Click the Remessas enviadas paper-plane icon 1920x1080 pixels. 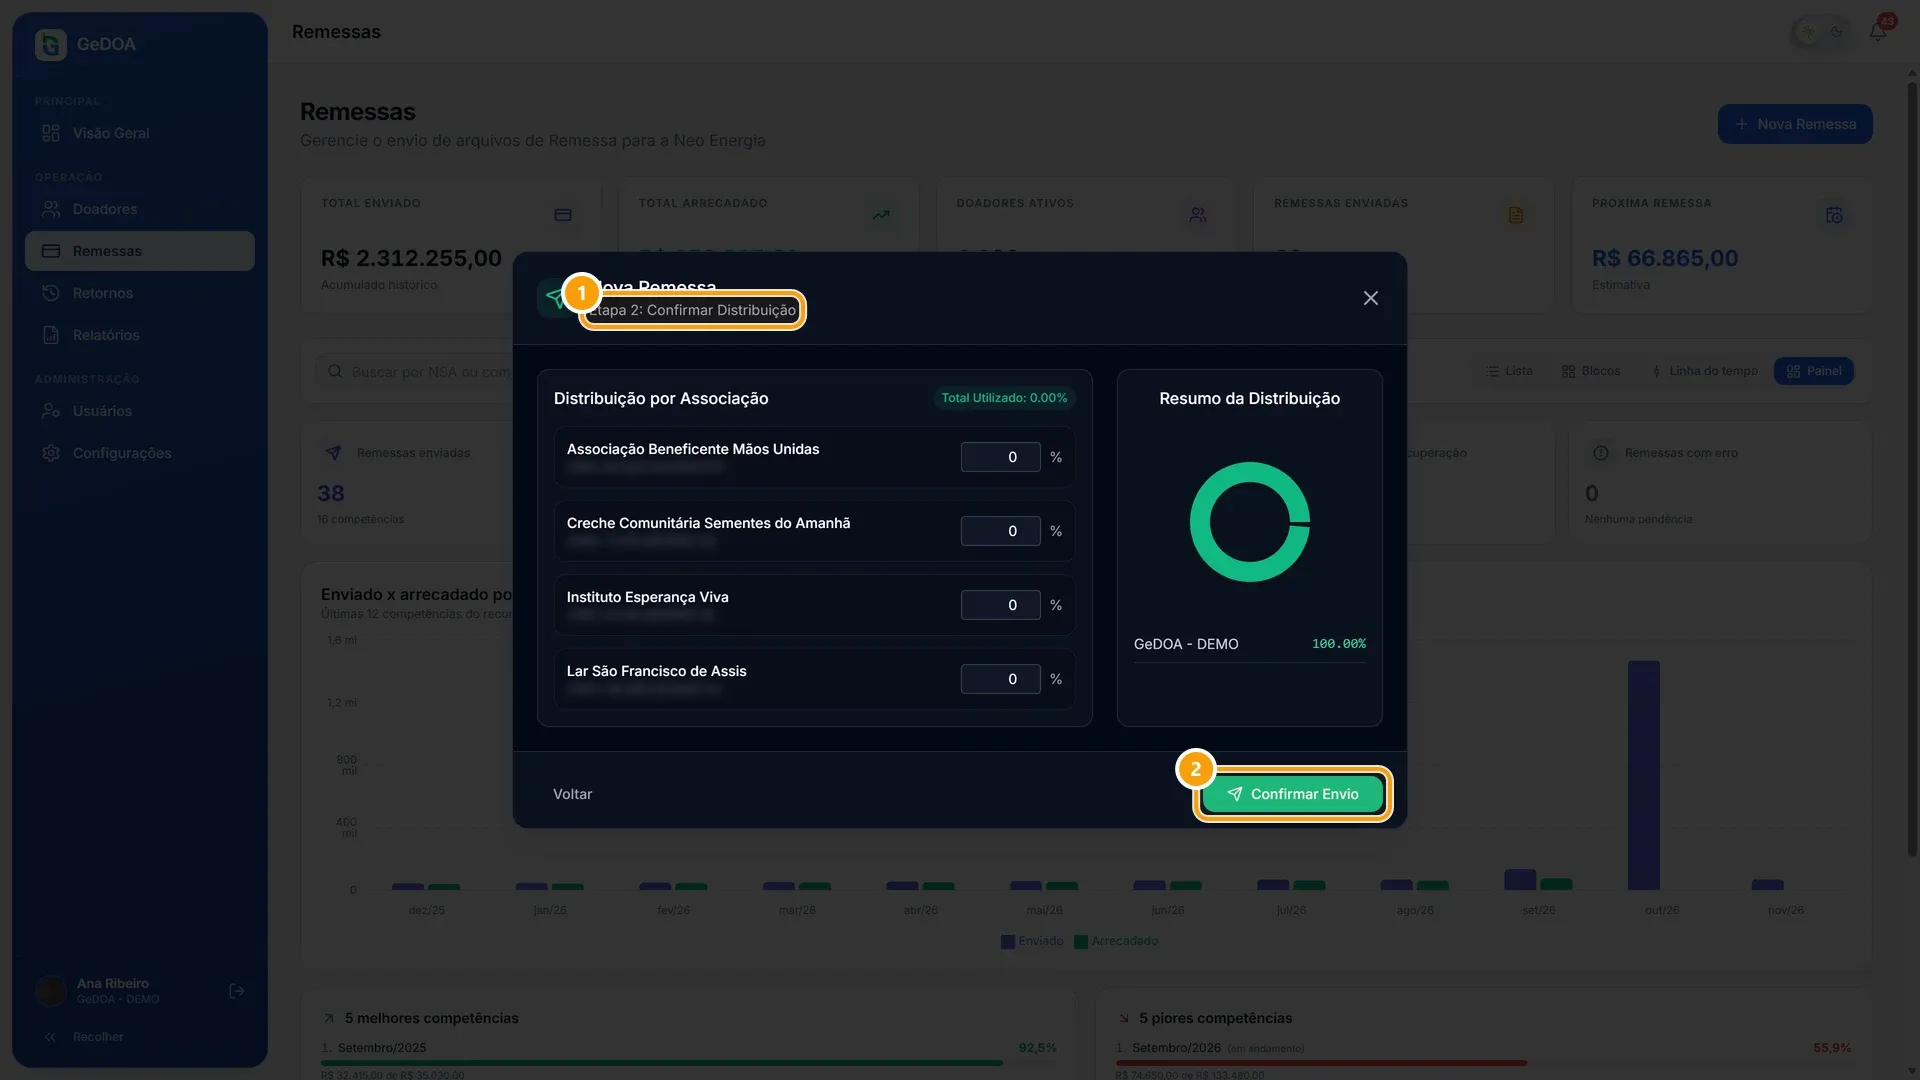333,453
